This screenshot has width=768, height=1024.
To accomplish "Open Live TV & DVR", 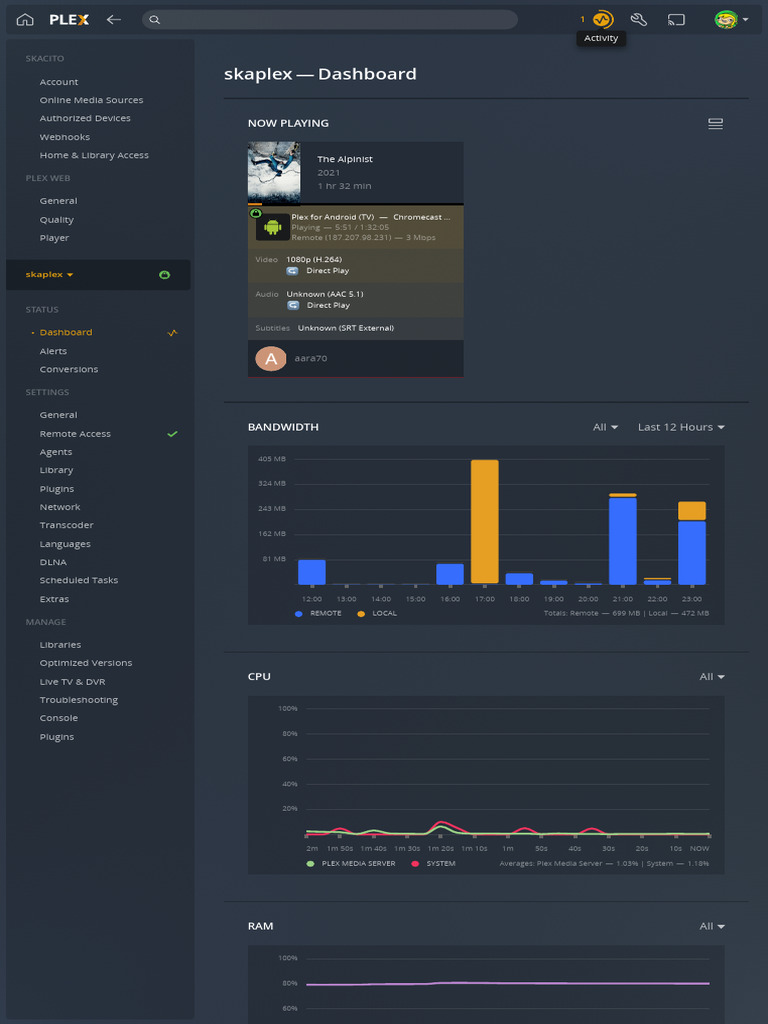I will [72, 682].
